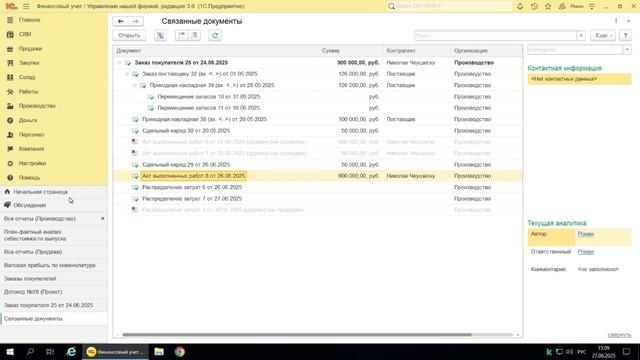This screenshot has width=640, height=360.
Task: Open favorites star
Action: [x=548, y=6]
